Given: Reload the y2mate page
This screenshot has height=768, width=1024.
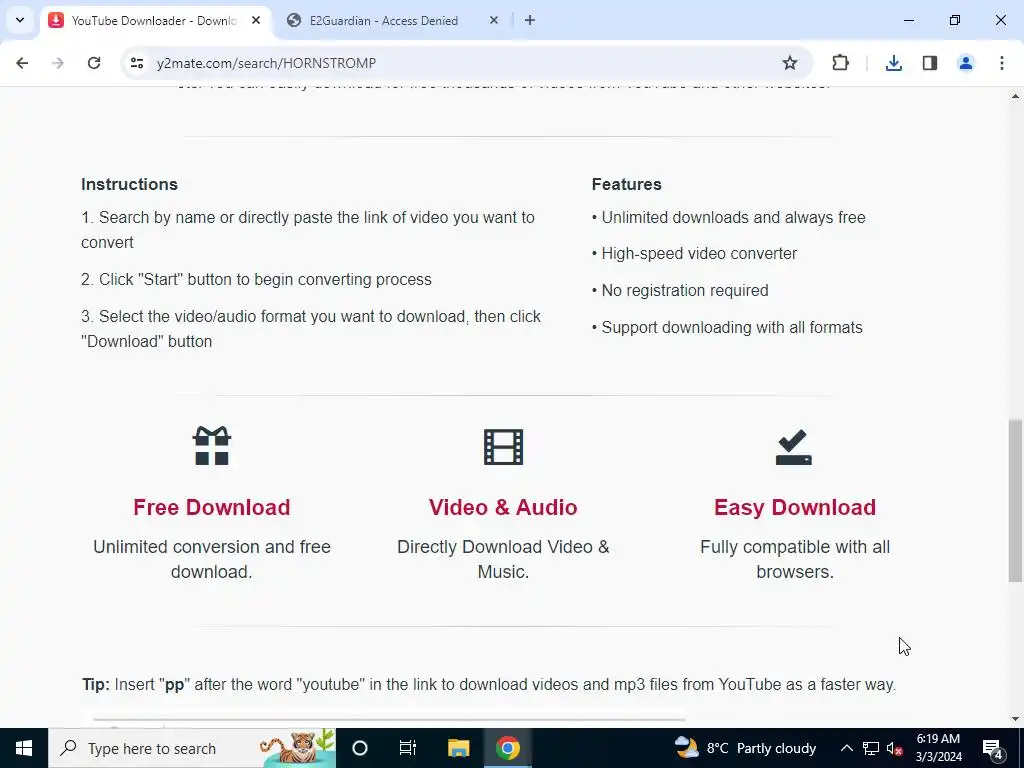Looking at the screenshot, I should pyautogui.click(x=94, y=63).
